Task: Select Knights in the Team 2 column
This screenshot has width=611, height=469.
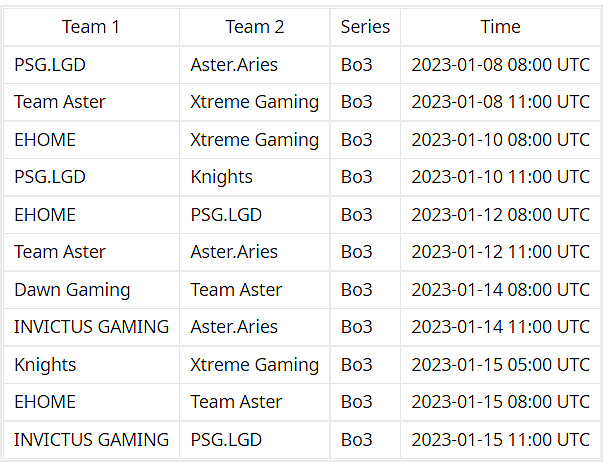Action: coord(221,177)
